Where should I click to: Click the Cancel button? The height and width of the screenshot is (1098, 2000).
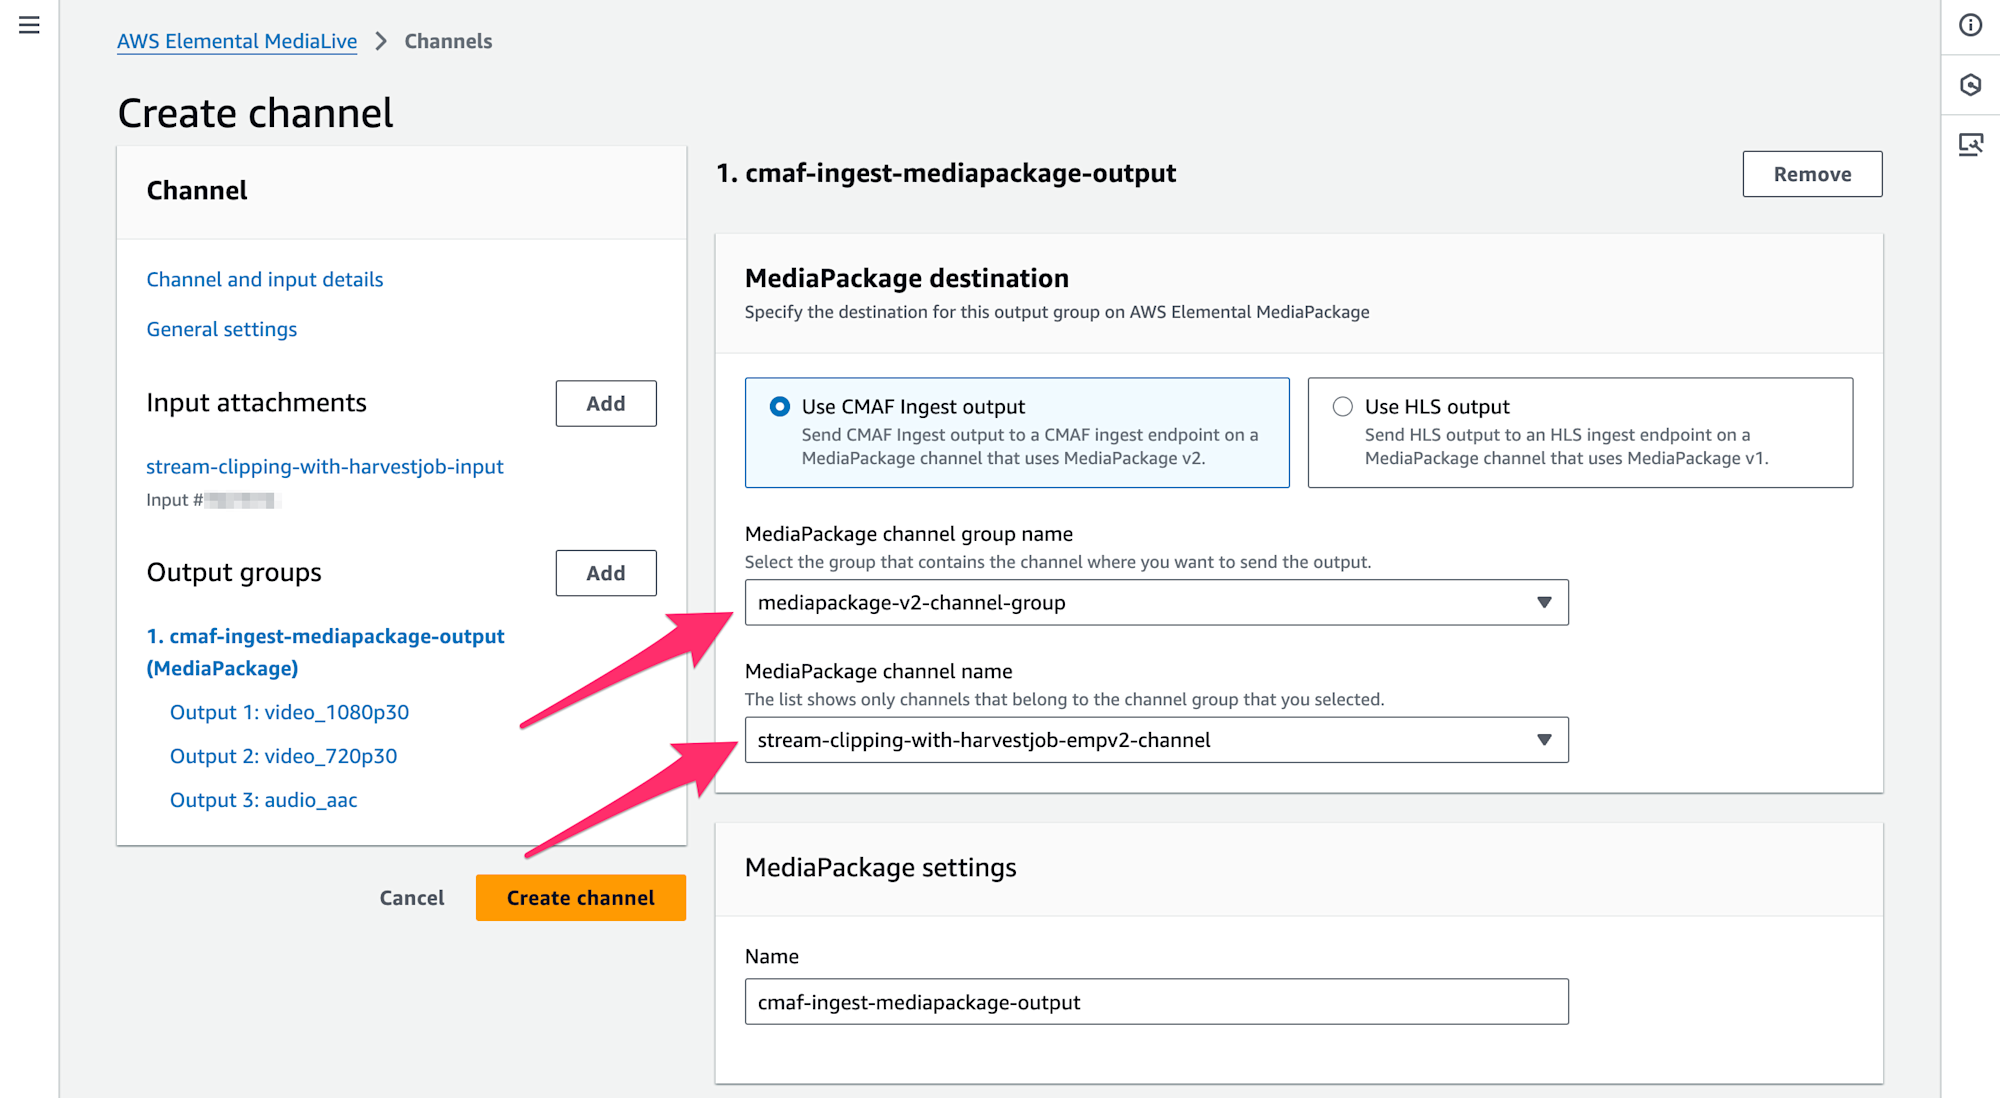[x=412, y=898]
